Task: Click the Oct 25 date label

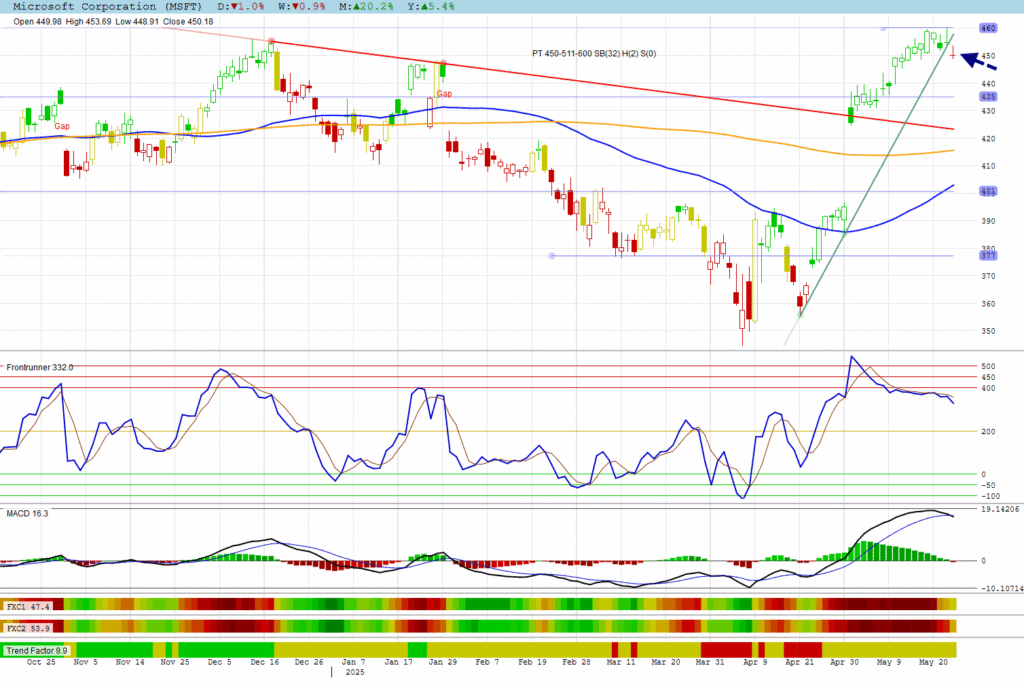Action: [41, 662]
